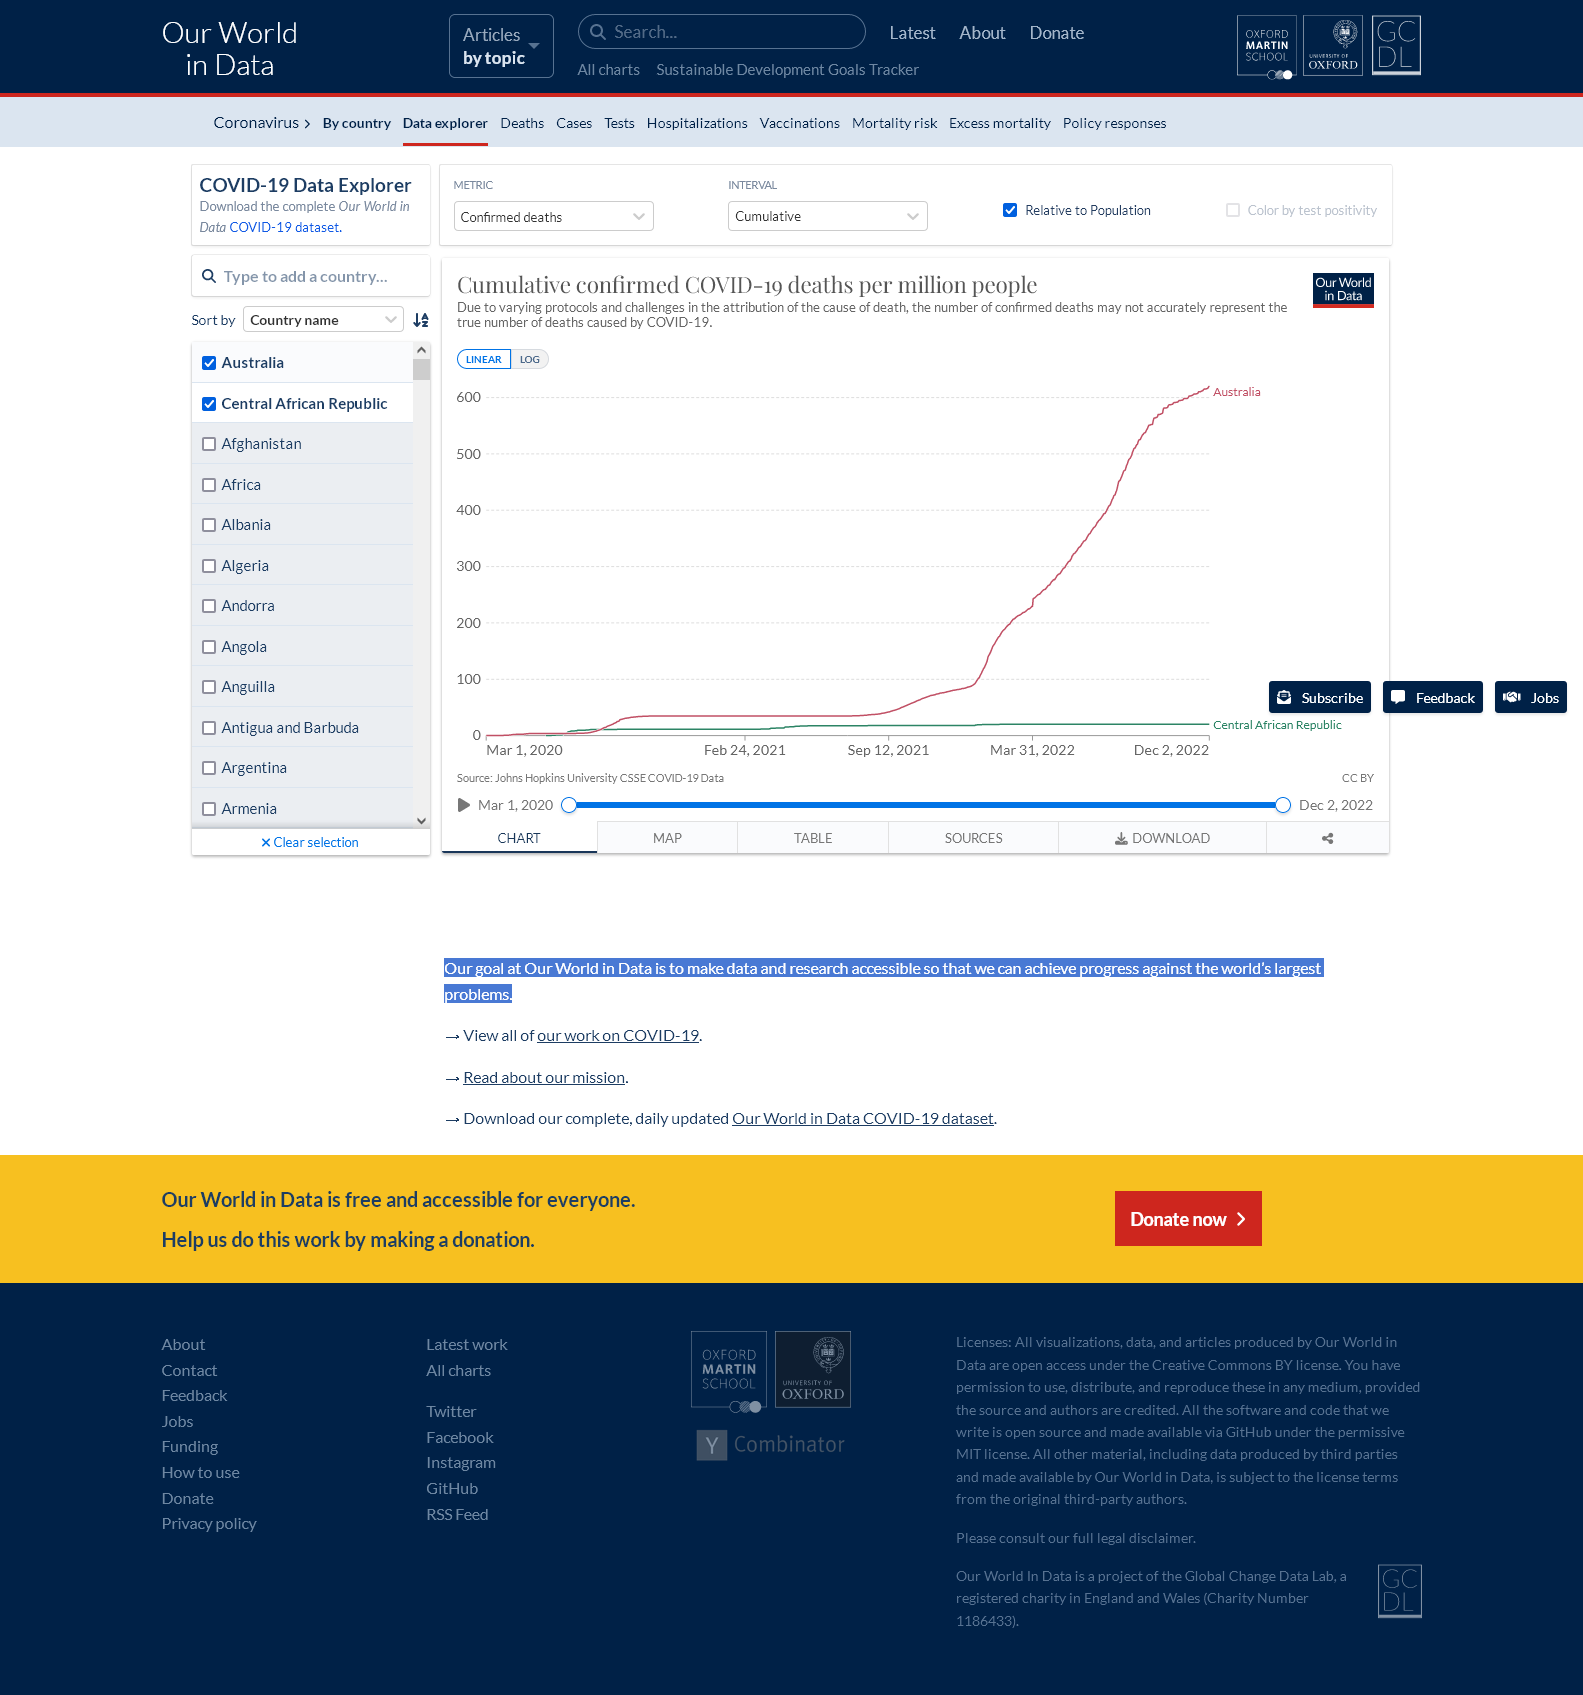
Task: Open our work on COVID-19 link
Action: (618, 1035)
